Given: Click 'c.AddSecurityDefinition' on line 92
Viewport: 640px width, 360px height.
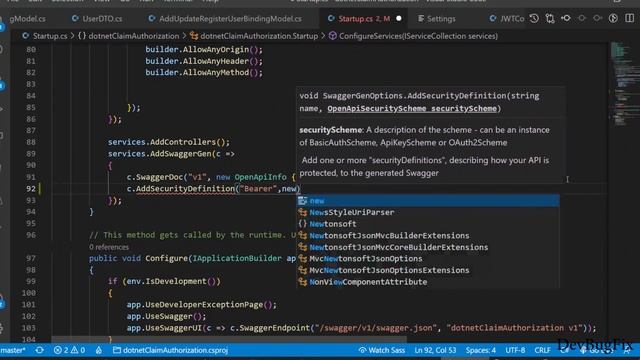Looking at the screenshot, I should tap(180, 189).
